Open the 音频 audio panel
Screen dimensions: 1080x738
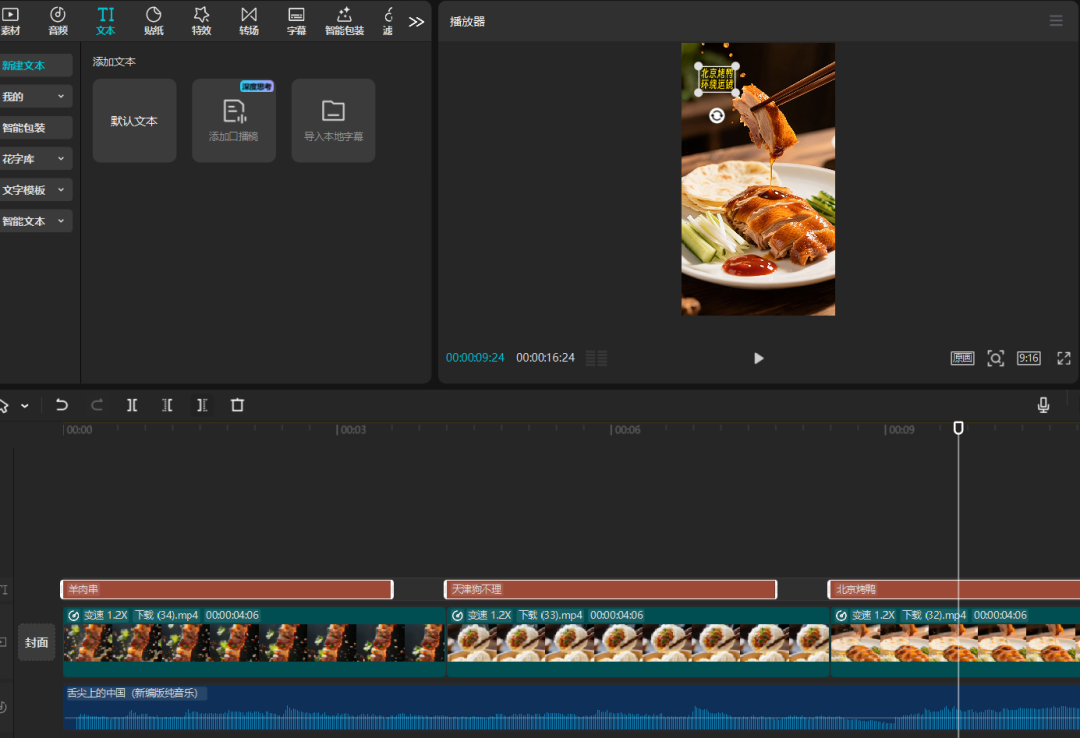click(x=57, y=20)
